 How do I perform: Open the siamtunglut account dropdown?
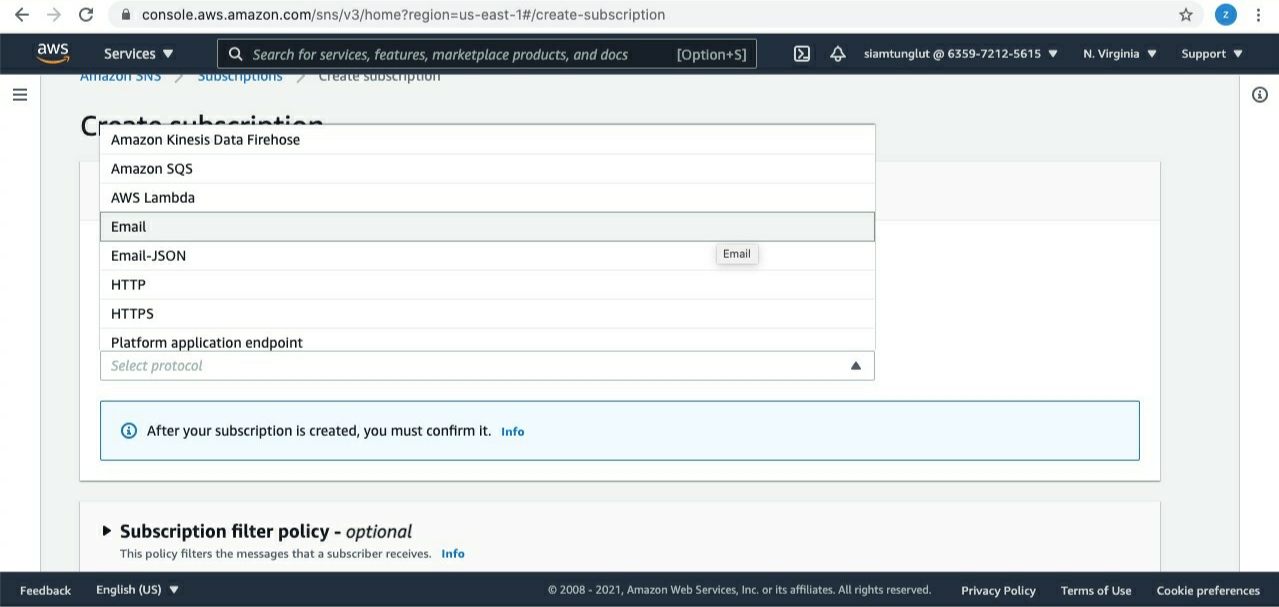[x=961, y=54]
